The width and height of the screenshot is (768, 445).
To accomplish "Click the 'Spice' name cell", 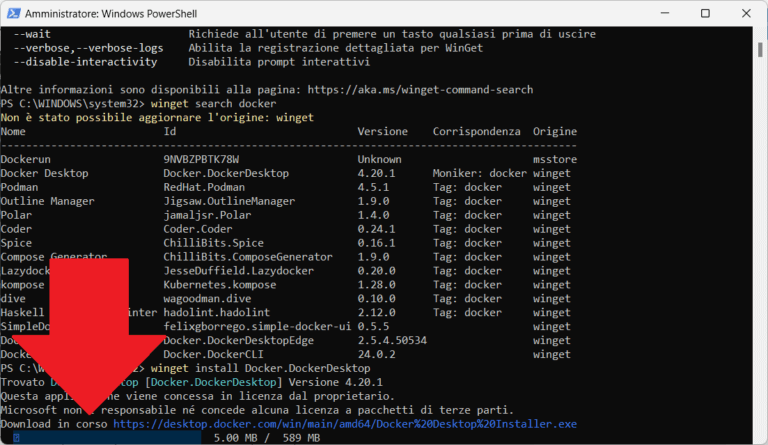I will coord(16,243).
